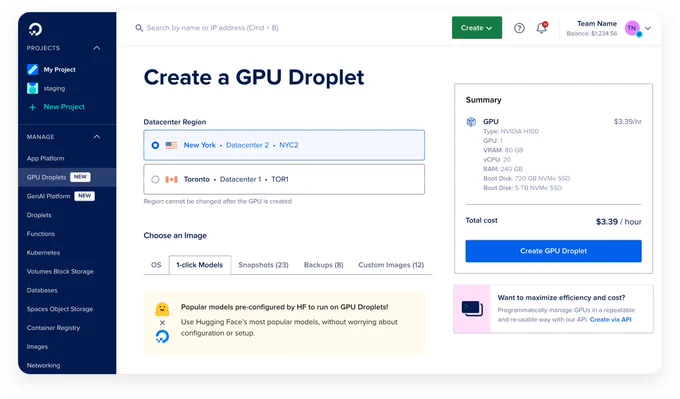Click the VRAM: 80 GB line
Viewport: 680px width, 399px height.
tap(503, 150)
